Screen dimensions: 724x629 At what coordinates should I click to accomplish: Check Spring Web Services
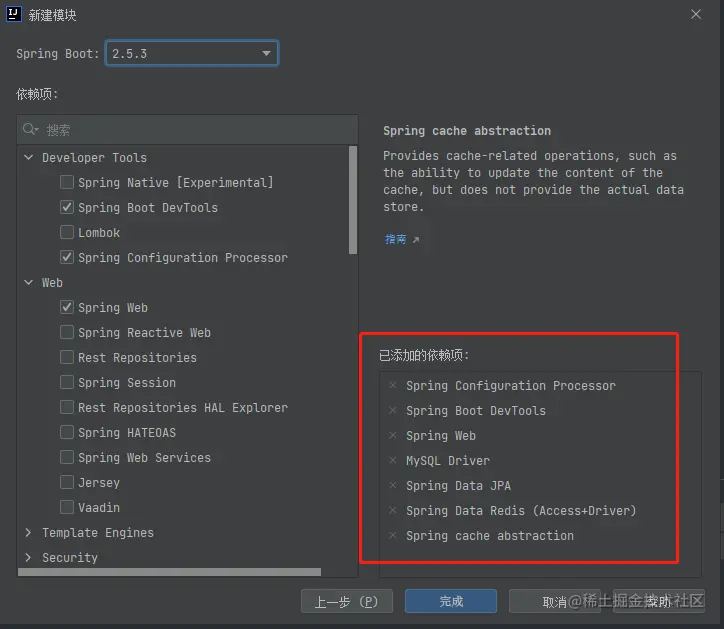67,457
